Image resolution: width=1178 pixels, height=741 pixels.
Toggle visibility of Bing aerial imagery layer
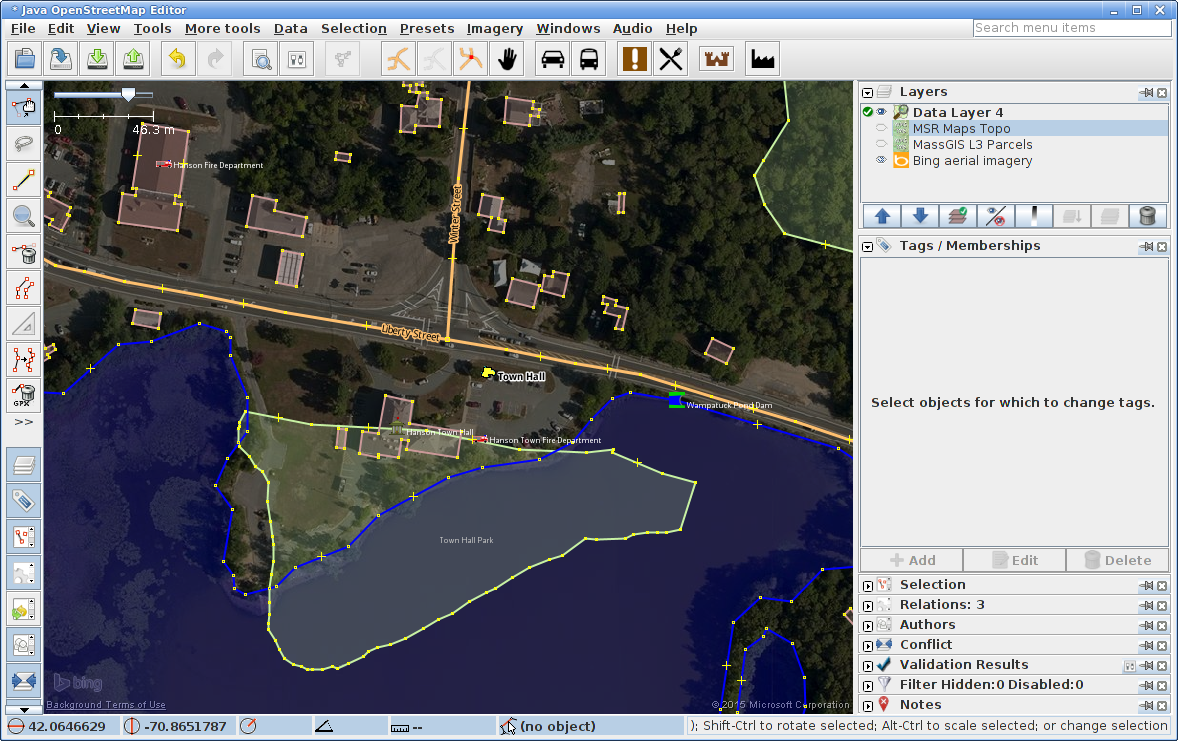pyautogui.click(x=881, y=161)
